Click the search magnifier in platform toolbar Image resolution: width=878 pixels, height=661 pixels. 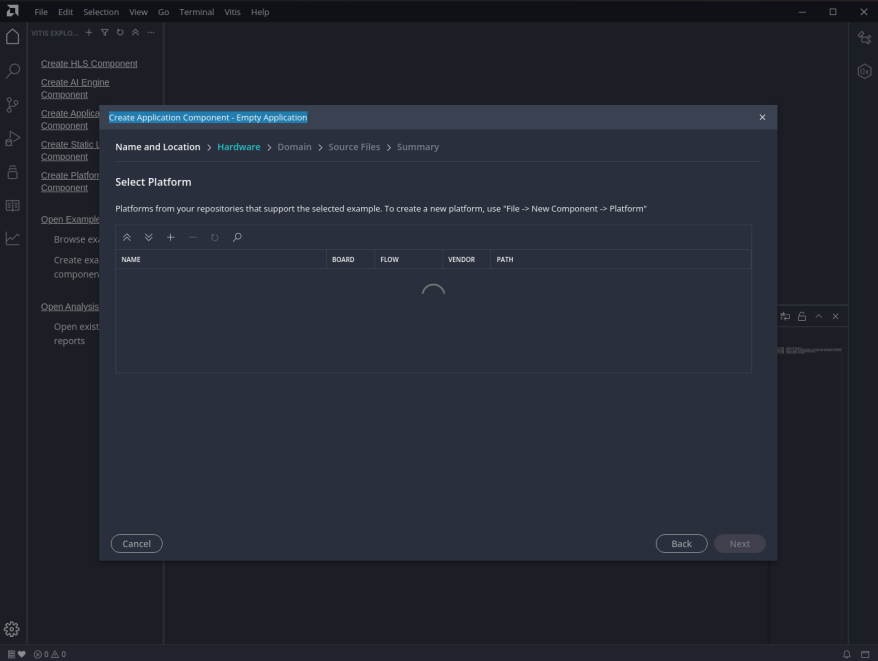pyautogui.click(x=237, y=238)
